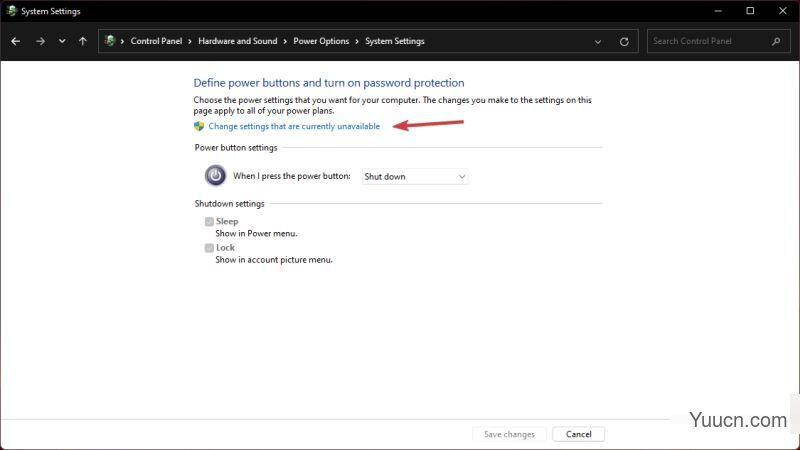This screenshot has width=800, height=450.
Task: Click the shield icon beside Change settings
Action: (x=199, y=127)
